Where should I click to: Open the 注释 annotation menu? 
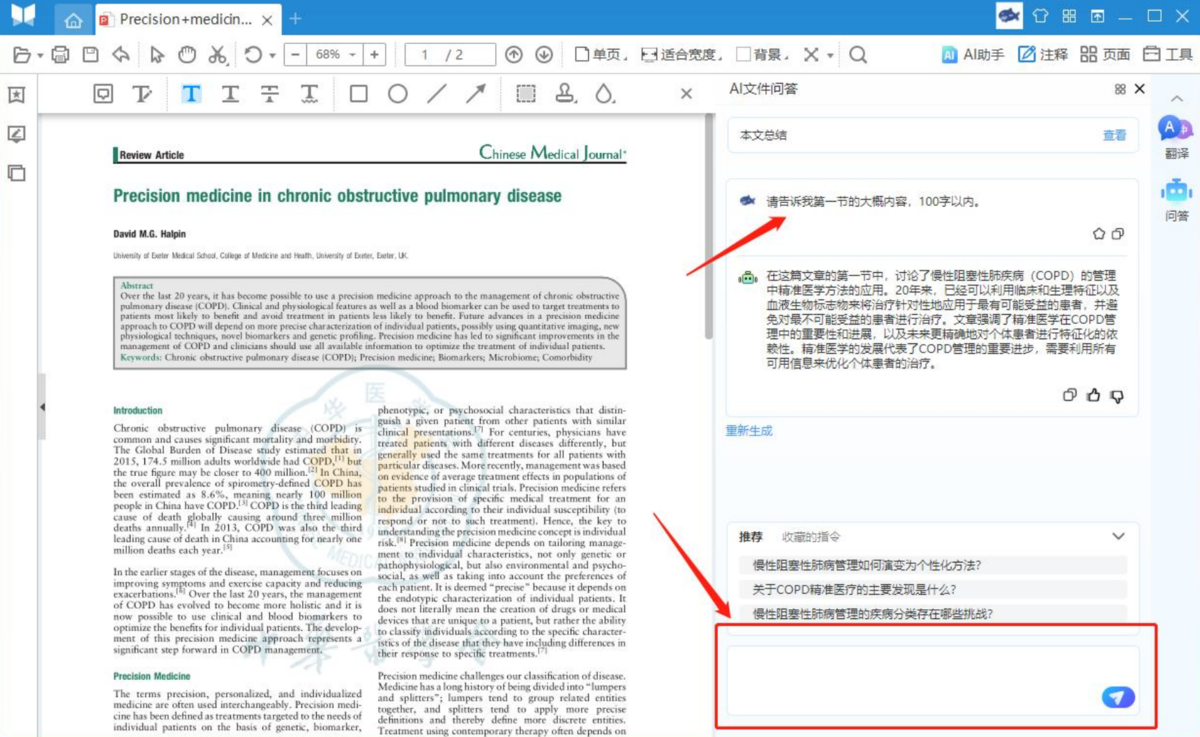point(1042,55)
